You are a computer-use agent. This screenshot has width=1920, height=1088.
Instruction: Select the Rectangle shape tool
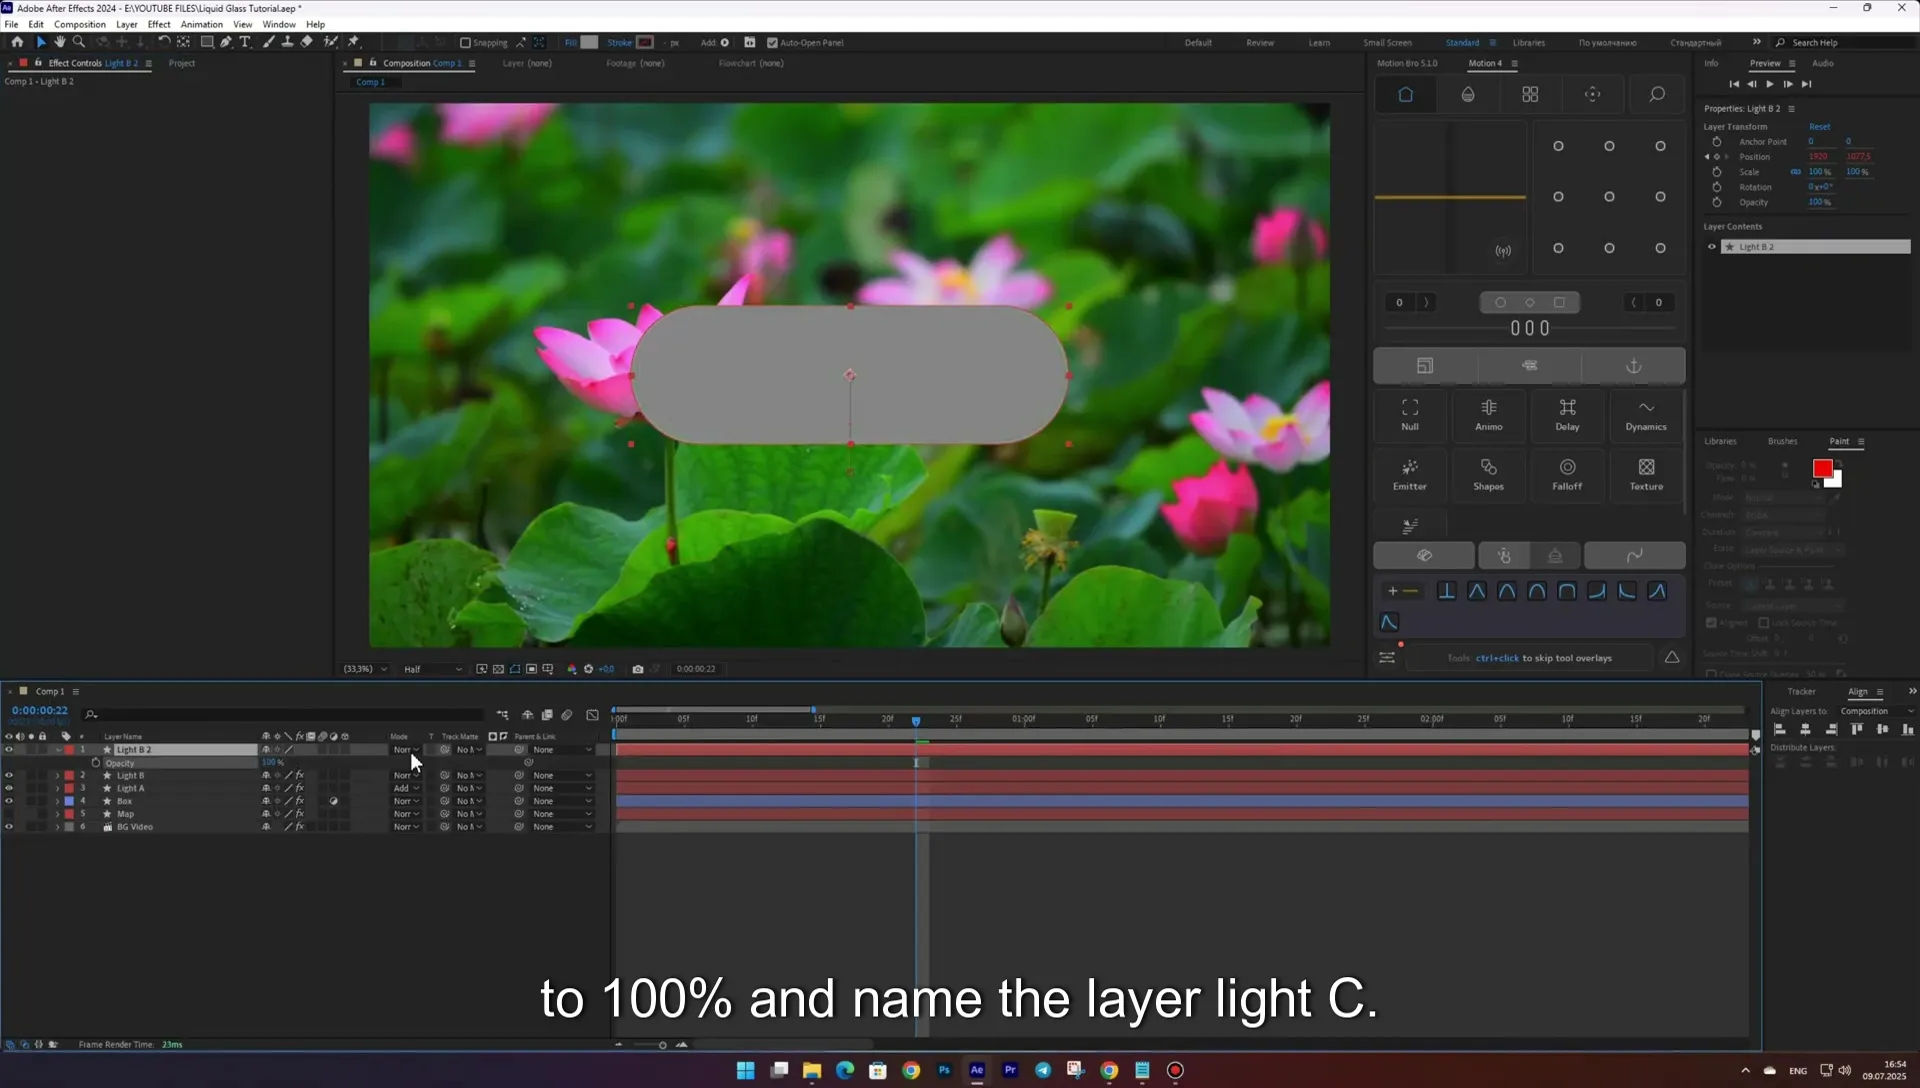pos(207,42)
